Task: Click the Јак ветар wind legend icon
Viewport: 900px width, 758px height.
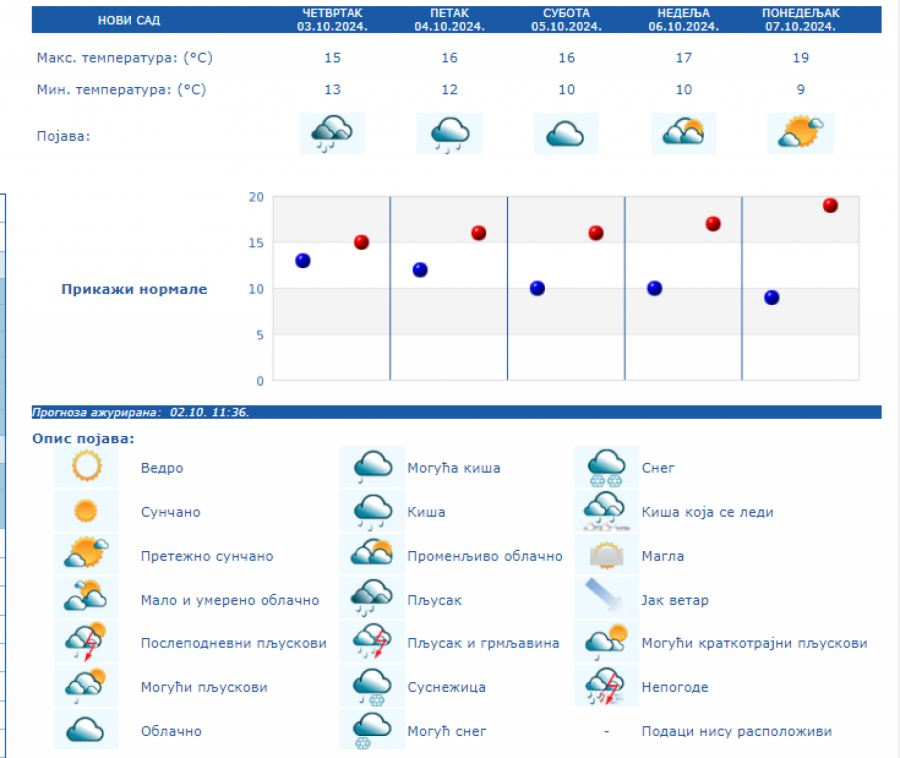Action: 607,600
